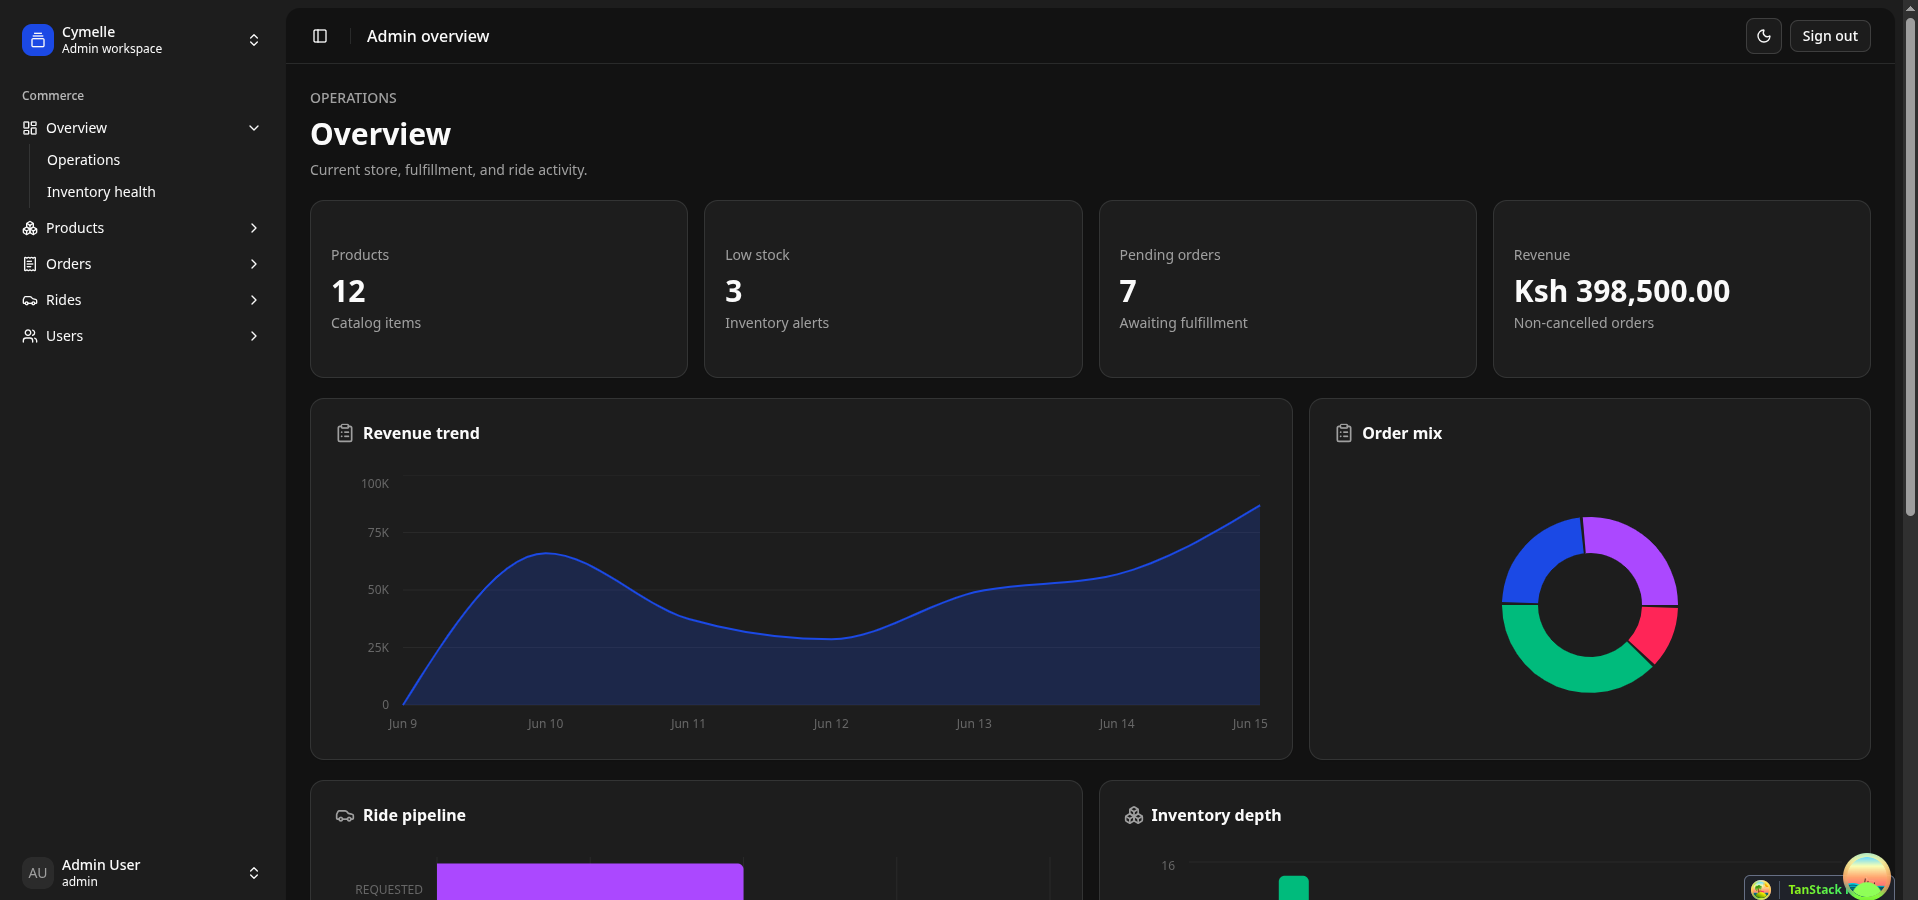Expand the Rides section chevron
The image size is (1918, 900).
(x=254, y=300)
